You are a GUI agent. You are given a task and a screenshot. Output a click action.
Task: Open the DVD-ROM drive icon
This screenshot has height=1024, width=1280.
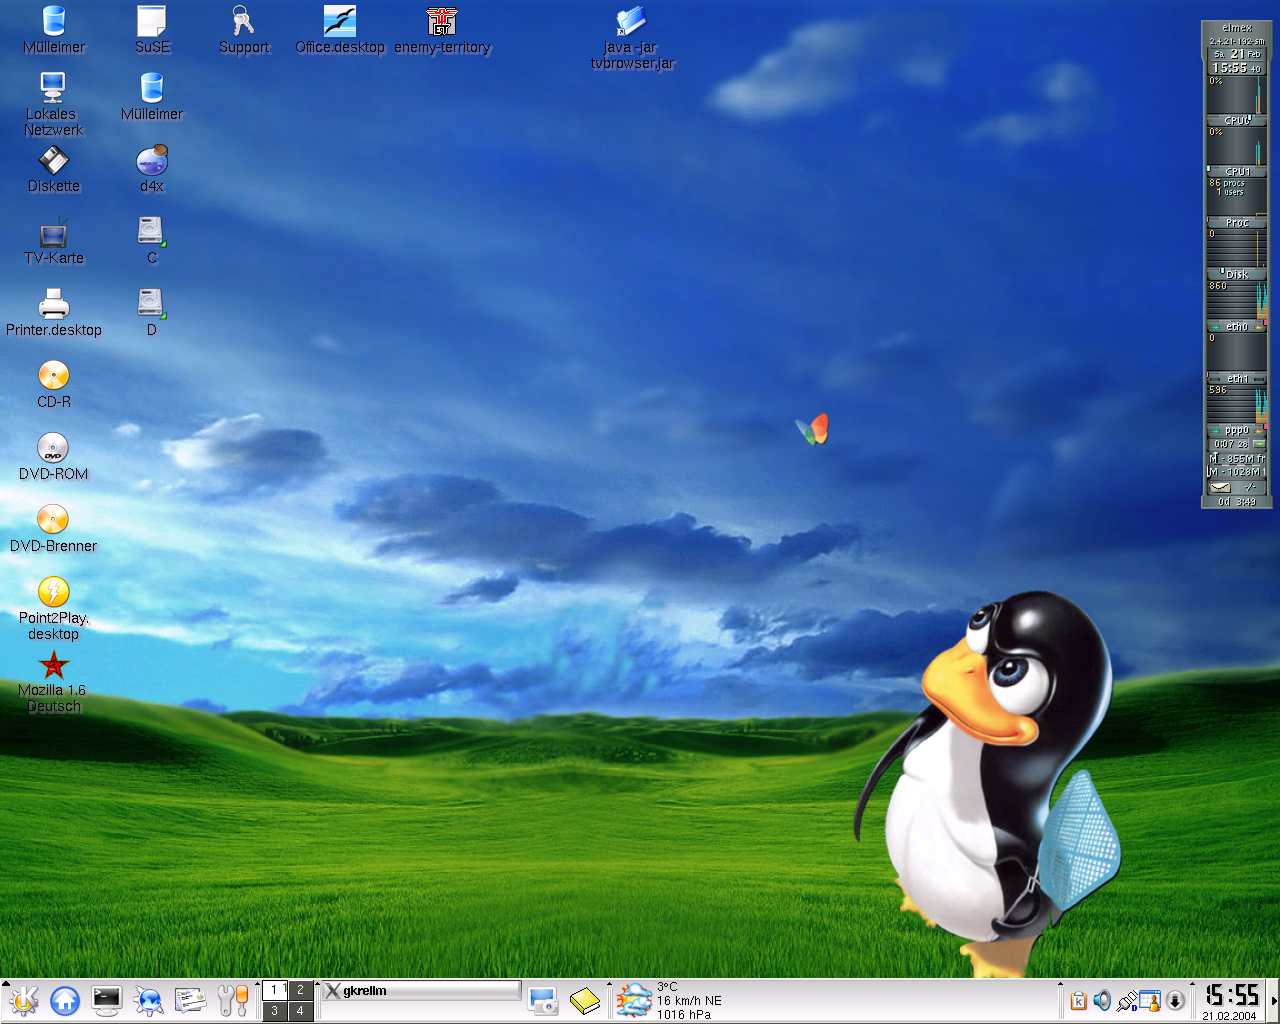[x=54, y=457]
